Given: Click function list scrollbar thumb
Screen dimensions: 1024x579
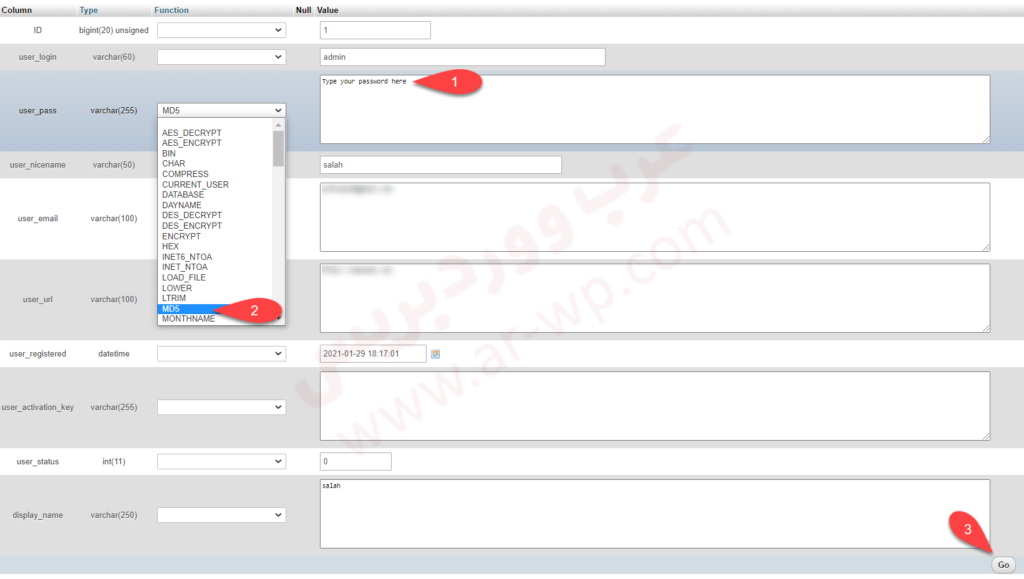Looking at the screenshot, I should click(279, 149).
